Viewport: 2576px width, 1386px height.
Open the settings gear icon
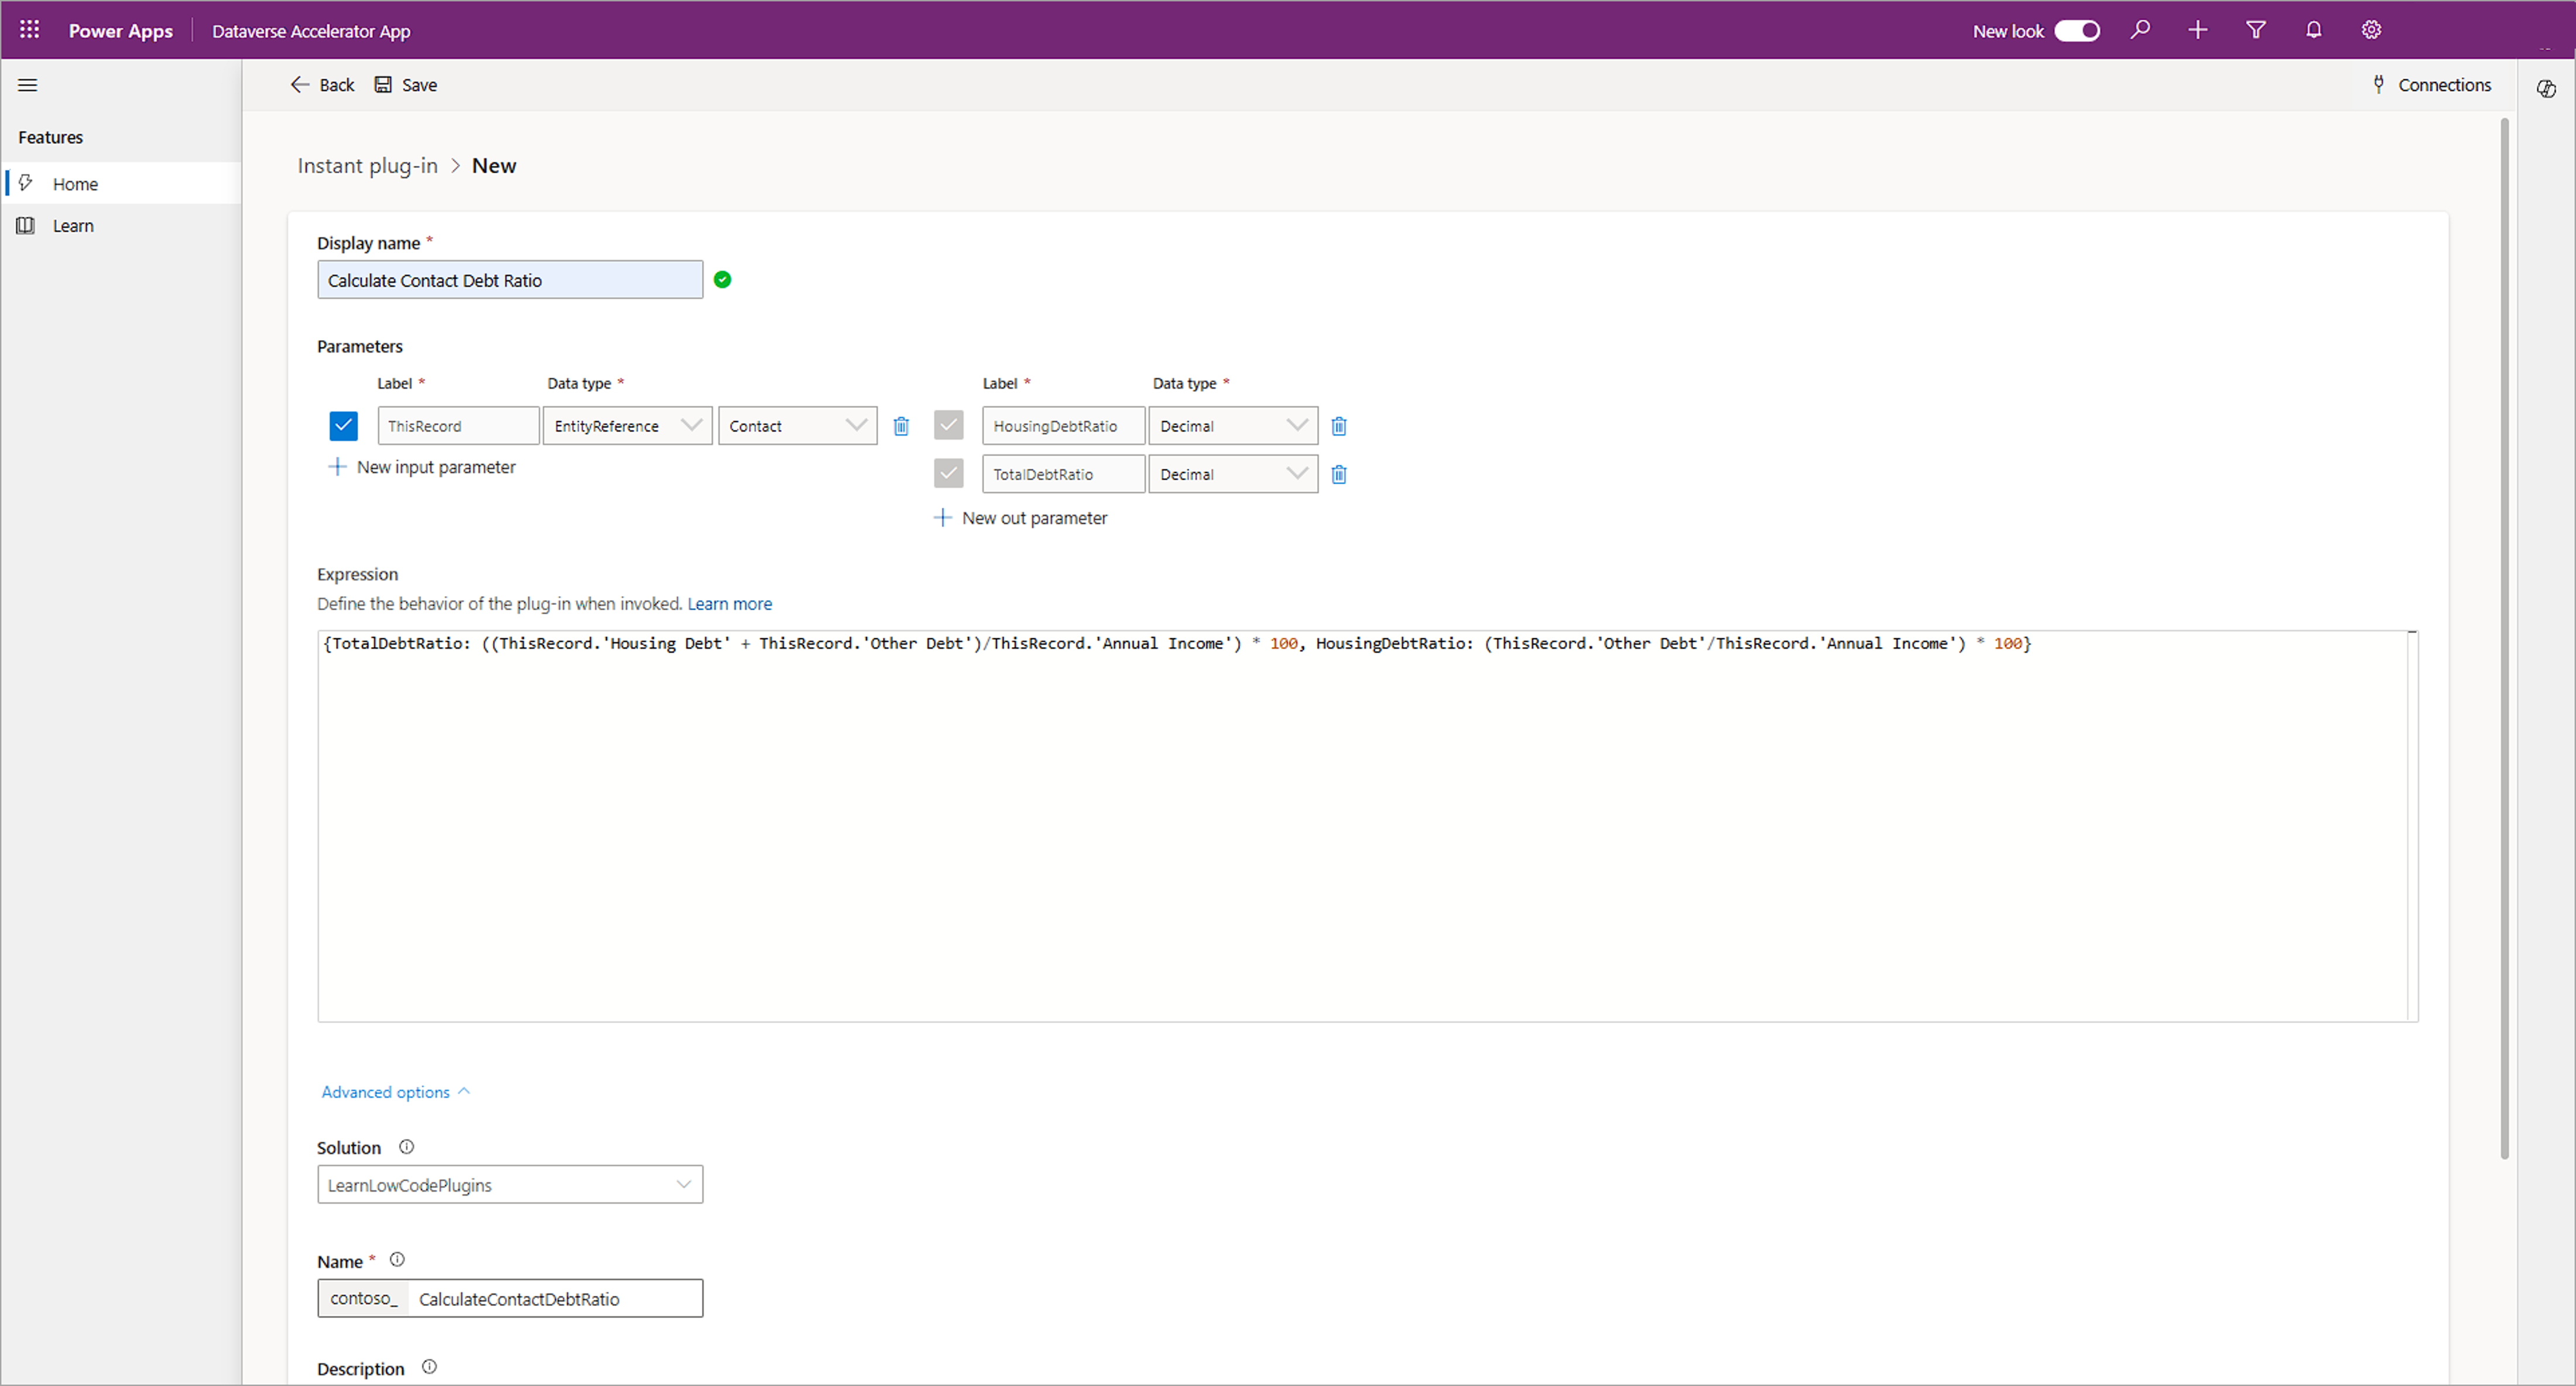click(x=2371, y=30)
